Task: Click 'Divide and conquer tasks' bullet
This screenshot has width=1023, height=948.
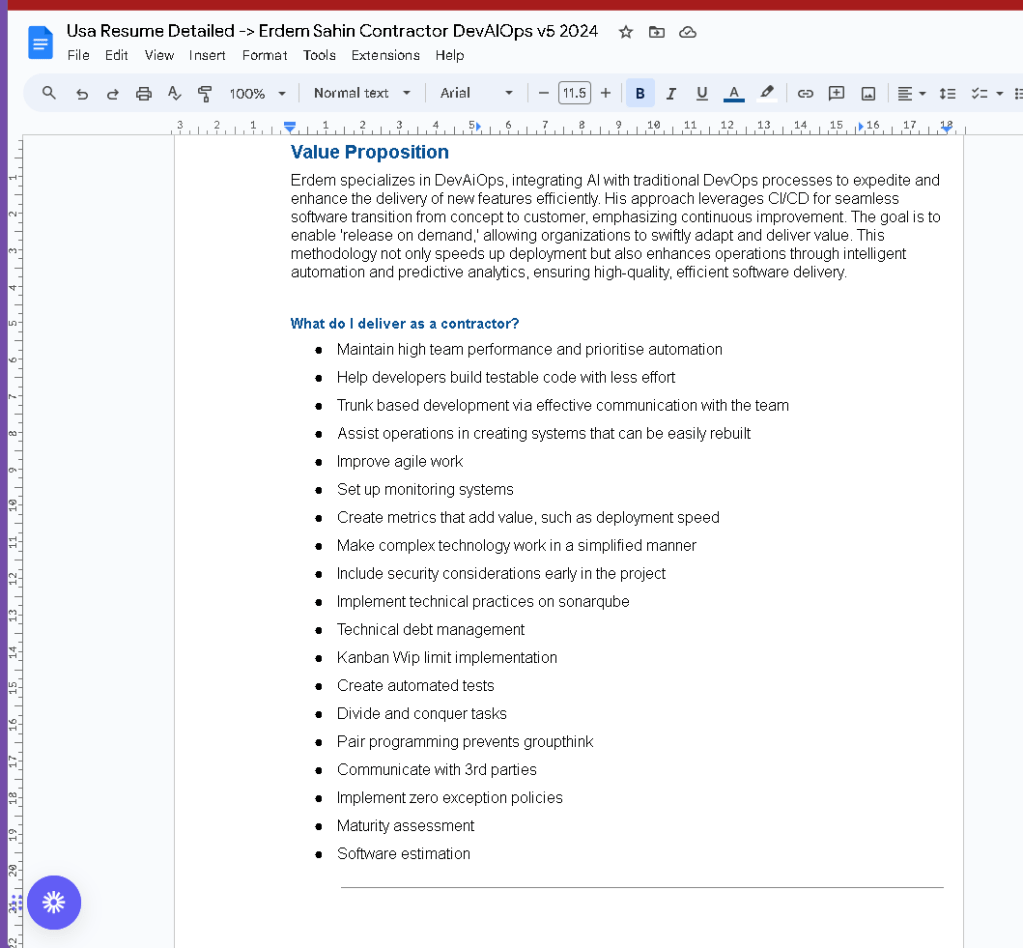Action: [x=421, y=714]
